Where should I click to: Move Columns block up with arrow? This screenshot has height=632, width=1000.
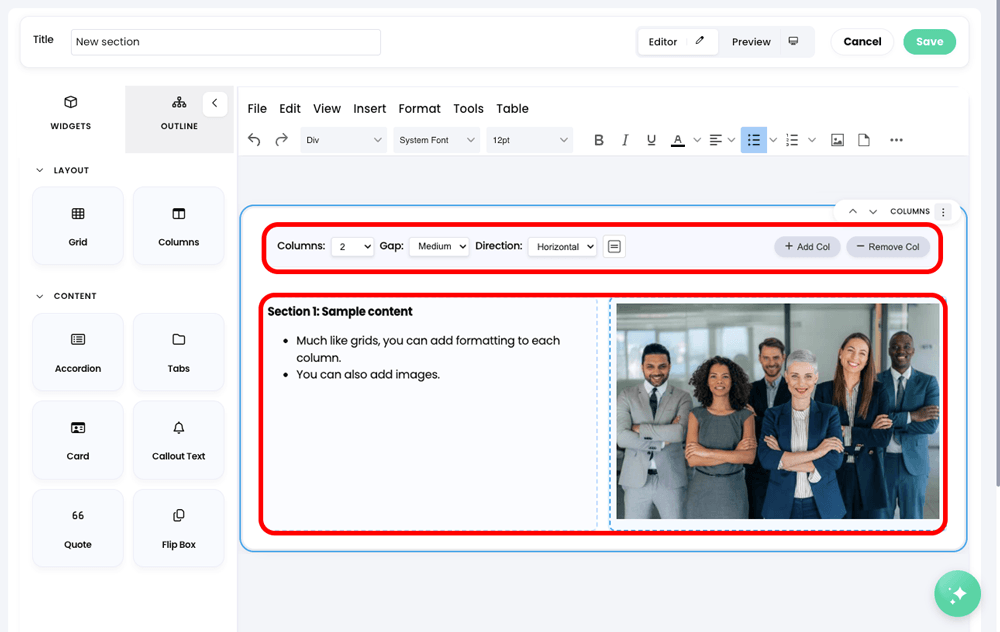(852, 212)
